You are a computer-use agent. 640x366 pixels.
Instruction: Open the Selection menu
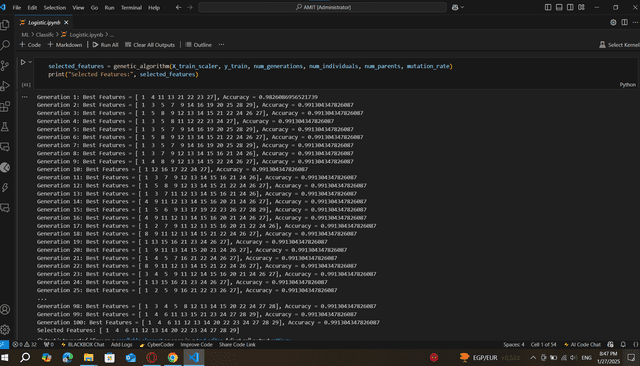[x=55, y=7]
